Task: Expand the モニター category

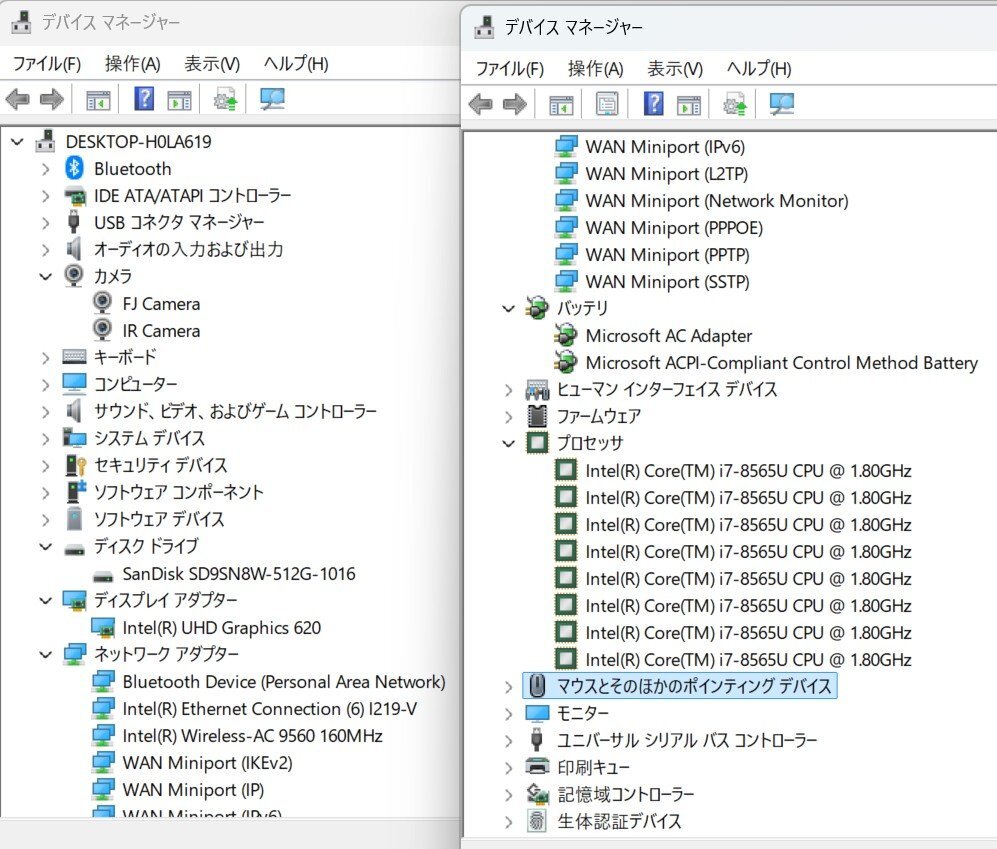Action: [509, 713]
